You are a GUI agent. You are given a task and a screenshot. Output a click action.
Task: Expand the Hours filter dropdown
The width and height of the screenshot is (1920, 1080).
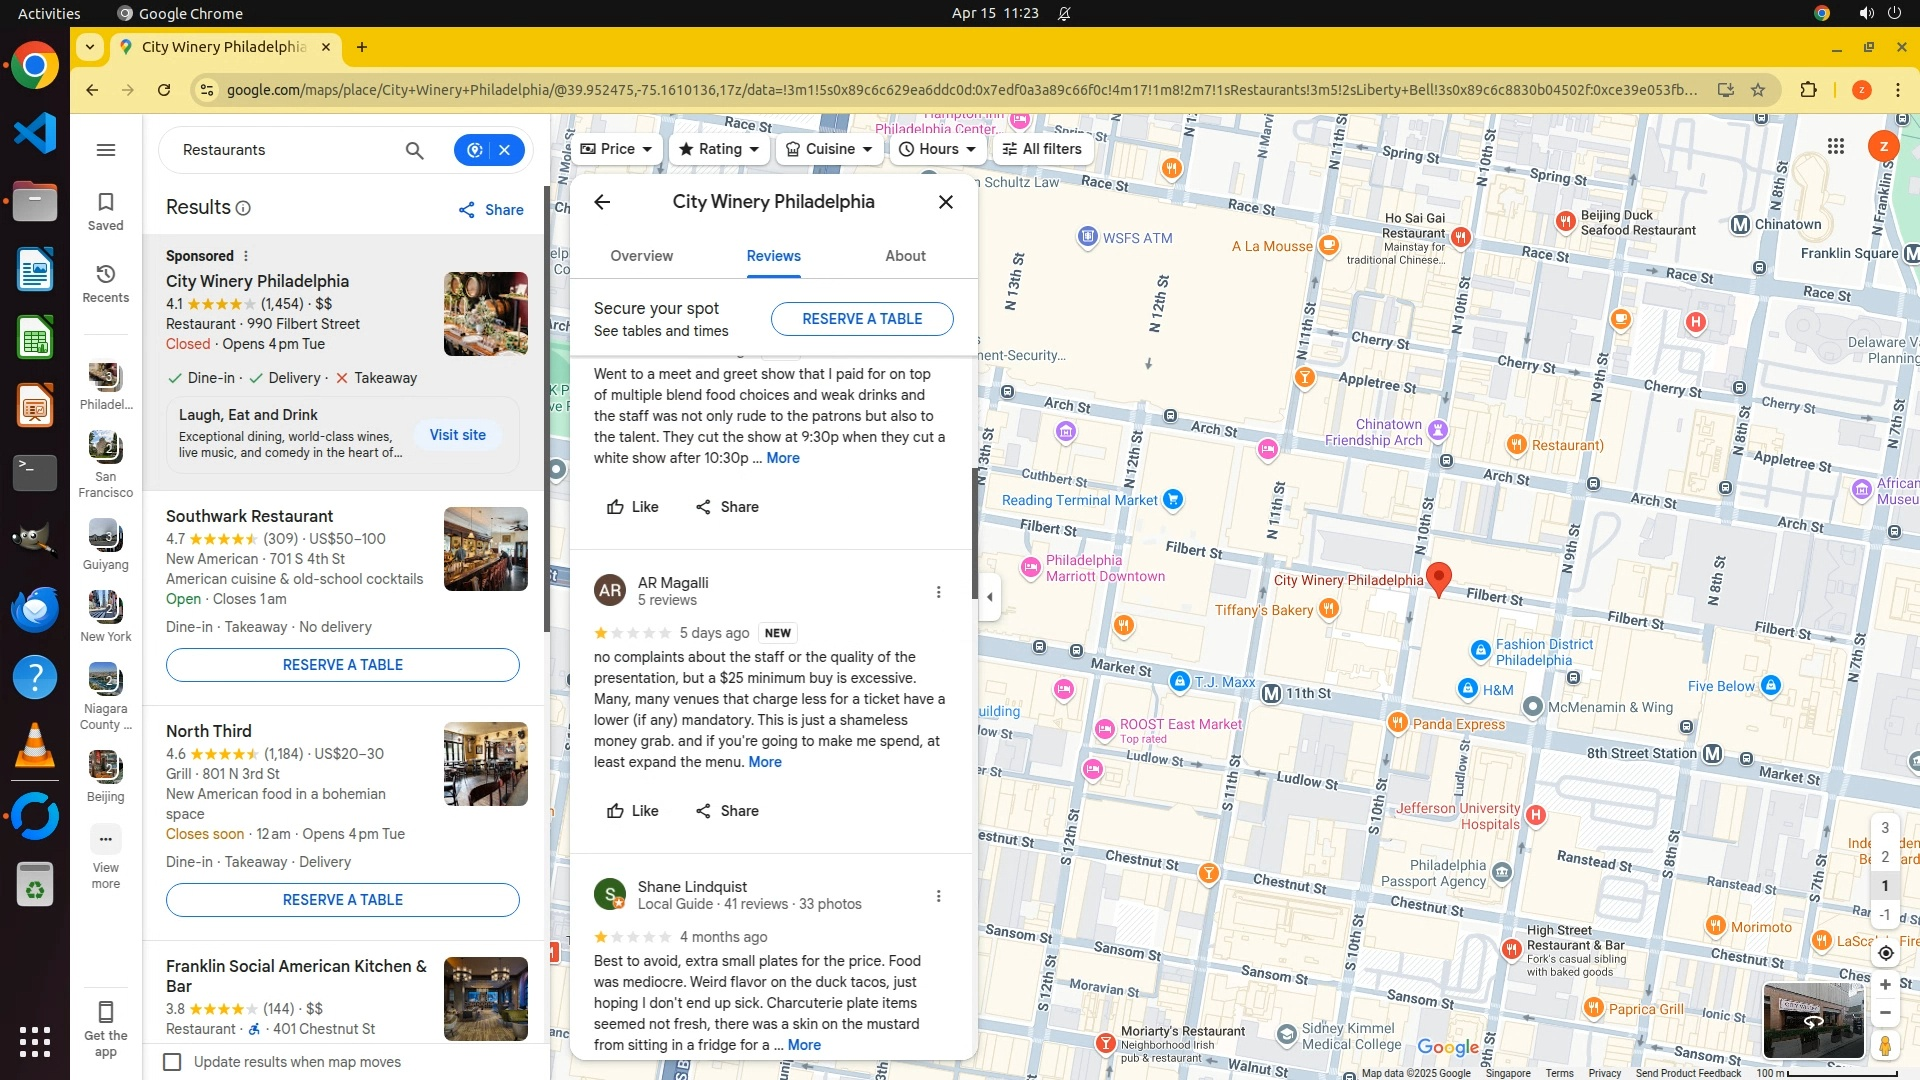(937, 149)
